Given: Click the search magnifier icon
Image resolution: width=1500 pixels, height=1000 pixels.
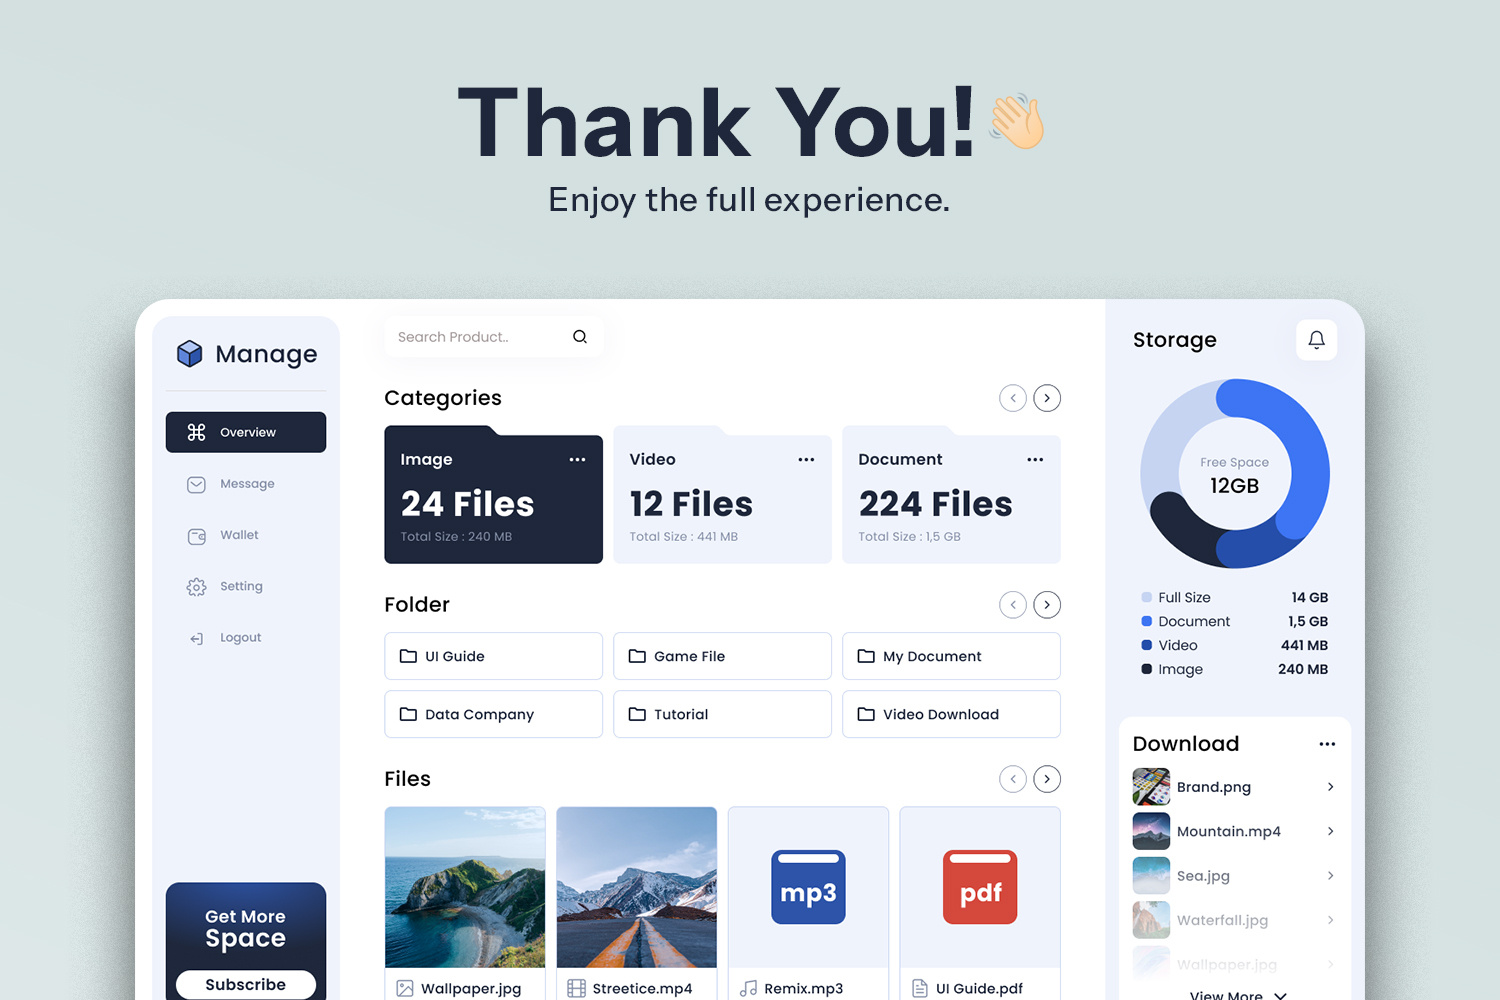Looking at the screenshot, I should pyautogui.click(x=580, y=336).
